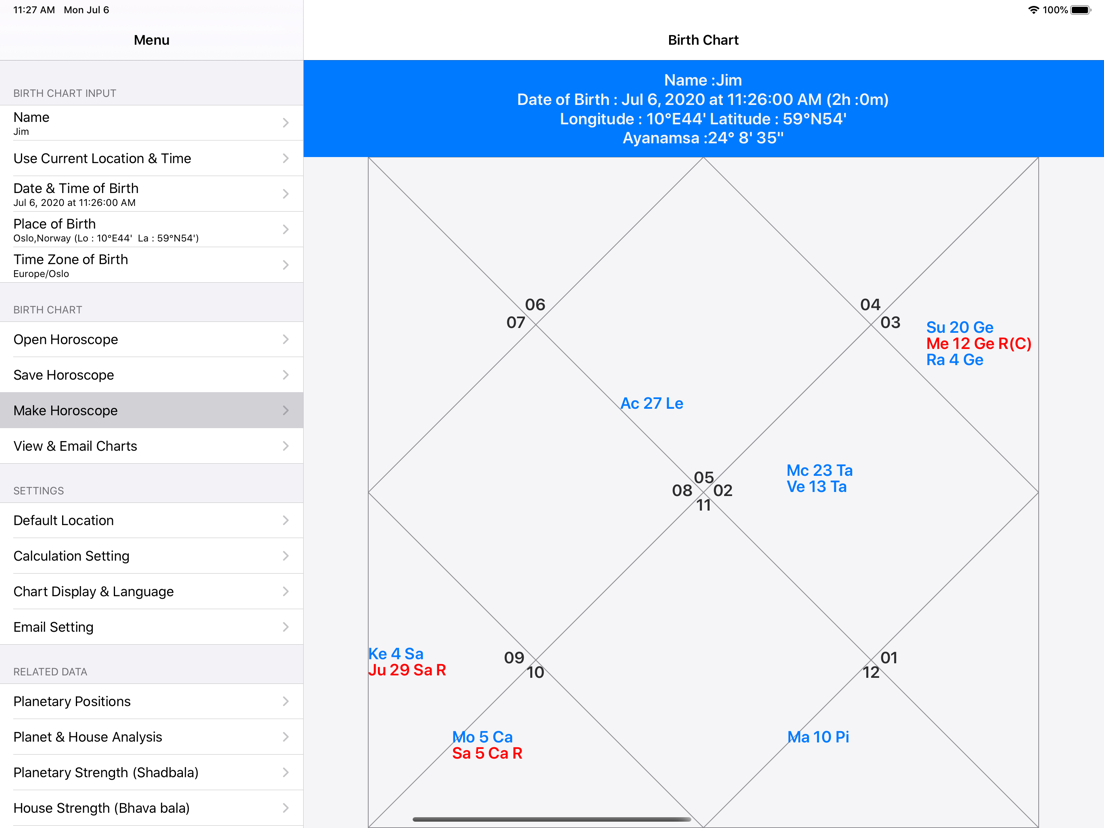Screen dimensions: 1104x828
Task: Open View & Email Charts
Action: [x=151, y=446]
